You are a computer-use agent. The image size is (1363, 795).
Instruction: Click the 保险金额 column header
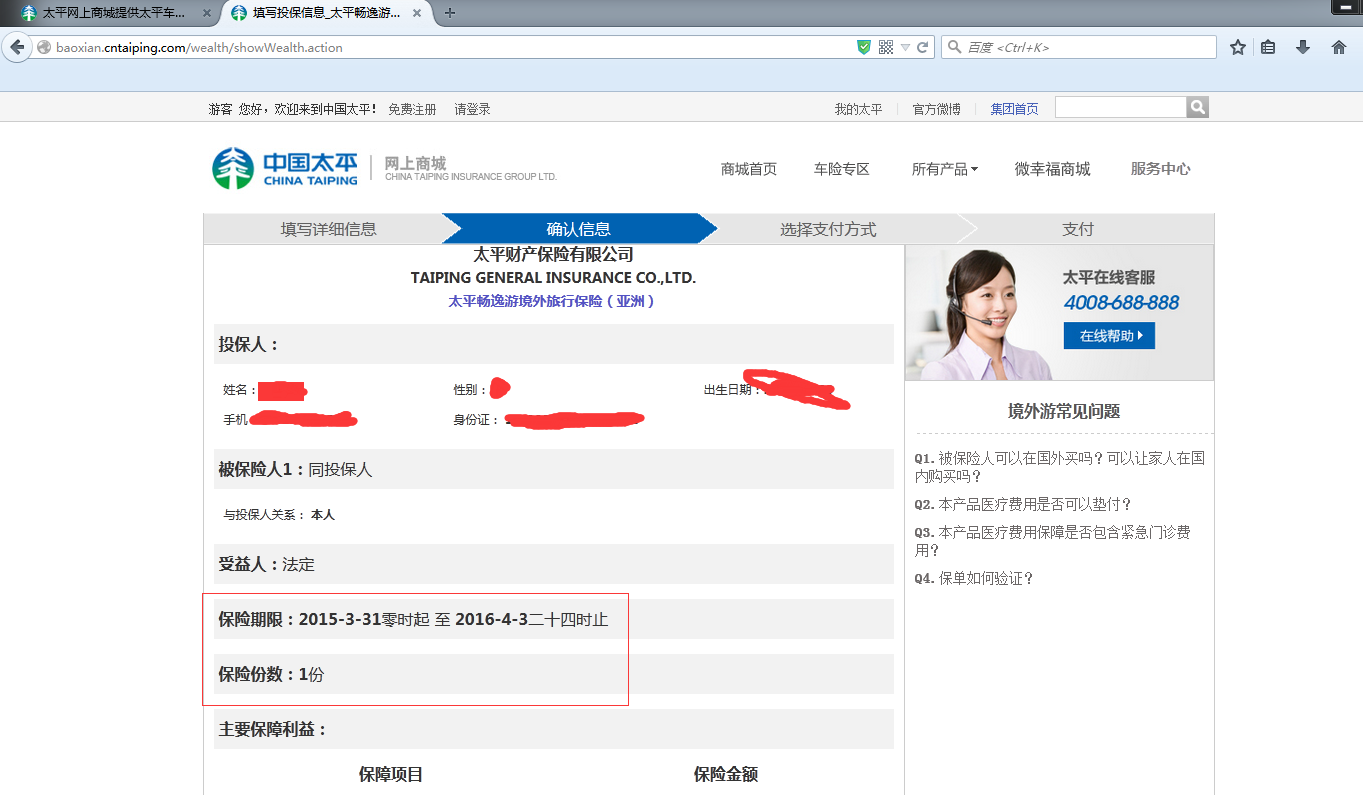point(726,775)
